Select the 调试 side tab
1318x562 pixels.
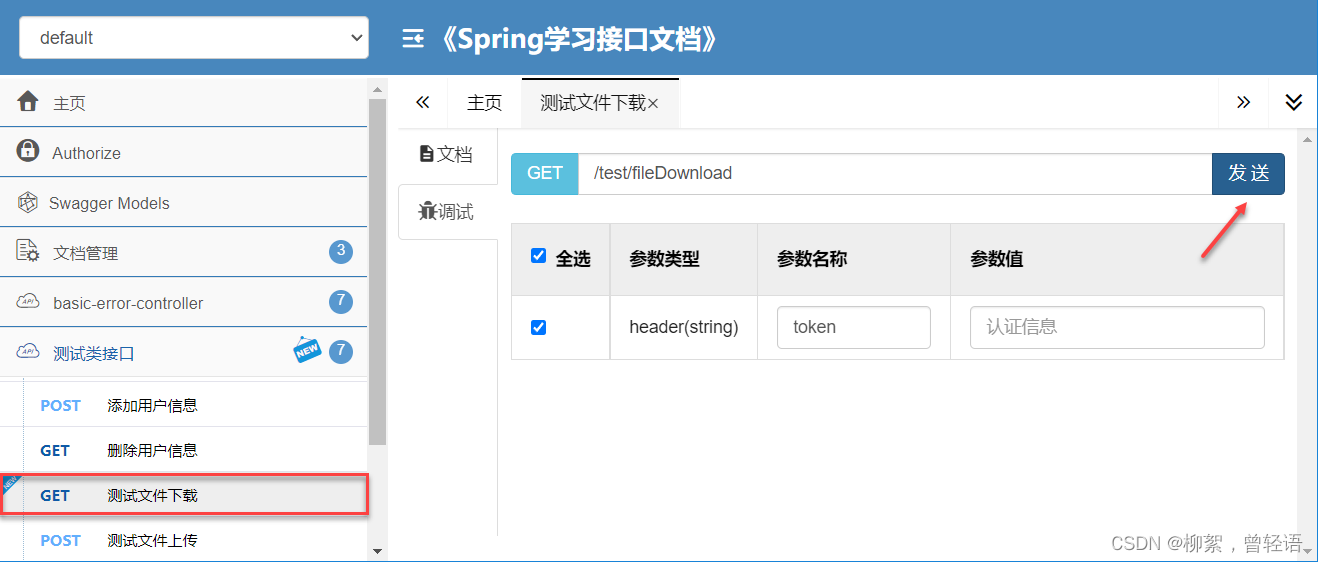tap(447, 211)
